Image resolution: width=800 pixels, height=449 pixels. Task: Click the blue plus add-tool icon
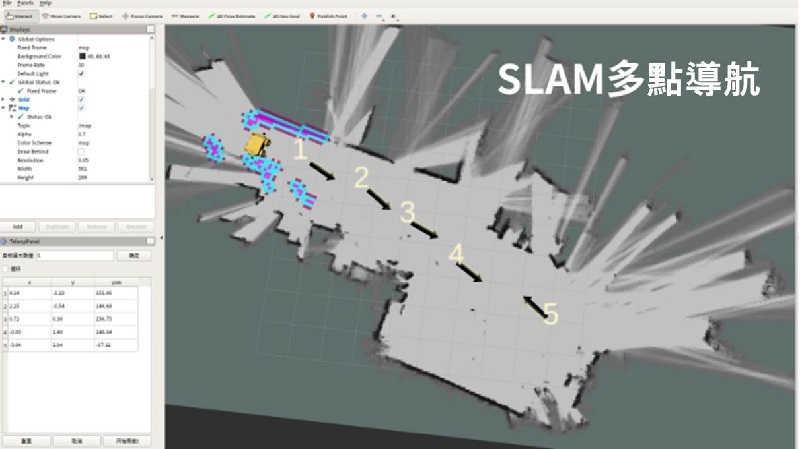tap(364, 16)
